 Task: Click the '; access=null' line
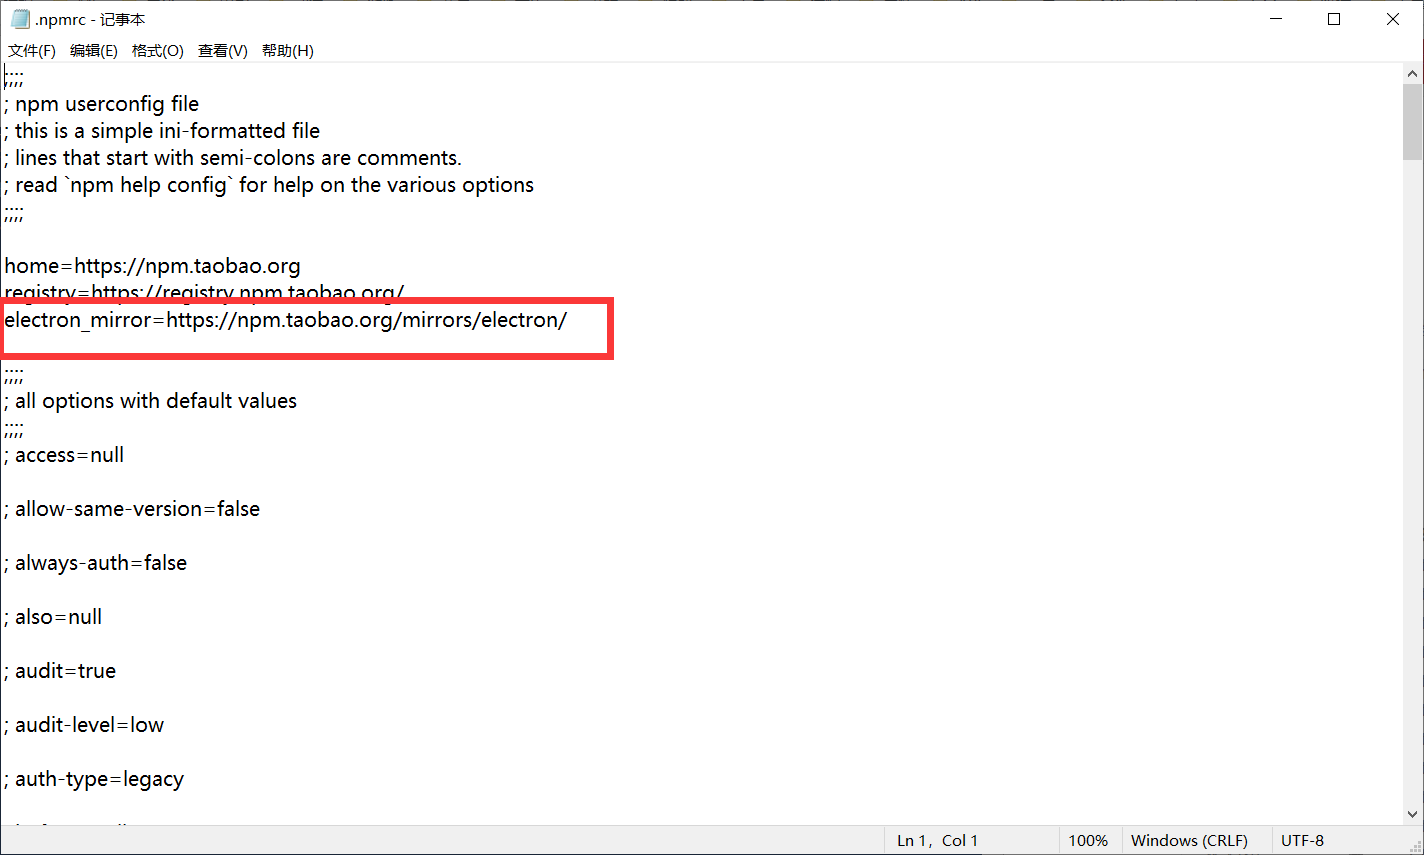coord(64,455)
